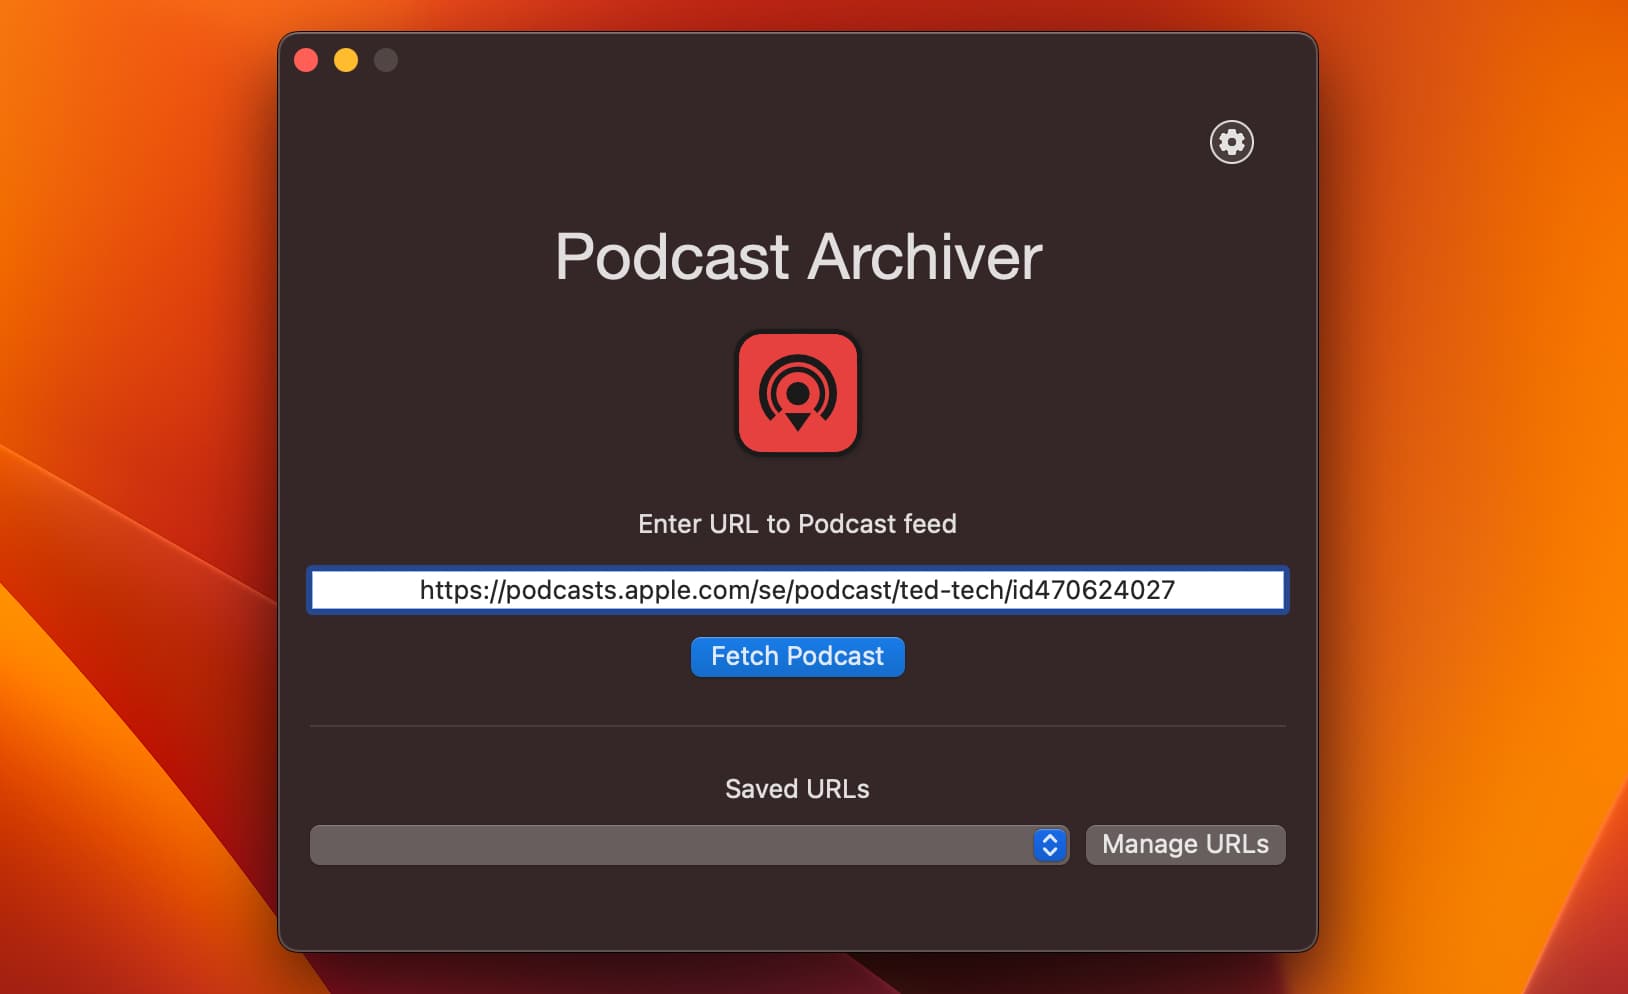Screen dimensions: 1628x994
Task: Click the Podcast Archiver title text
Action: point(798,257)
